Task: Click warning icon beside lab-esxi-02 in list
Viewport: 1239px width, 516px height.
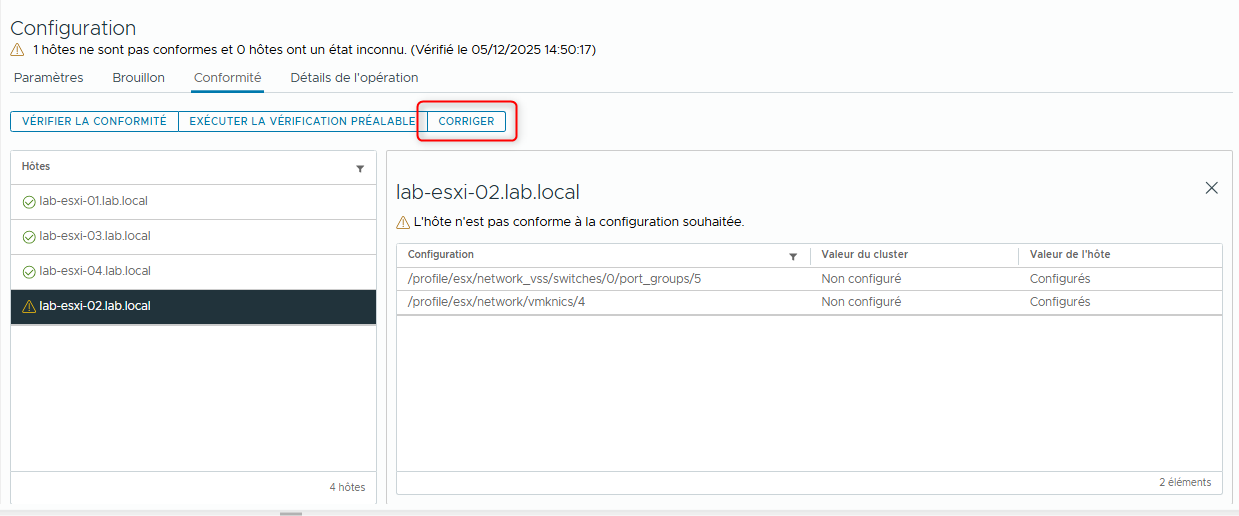Action: [x=29, y=306]
